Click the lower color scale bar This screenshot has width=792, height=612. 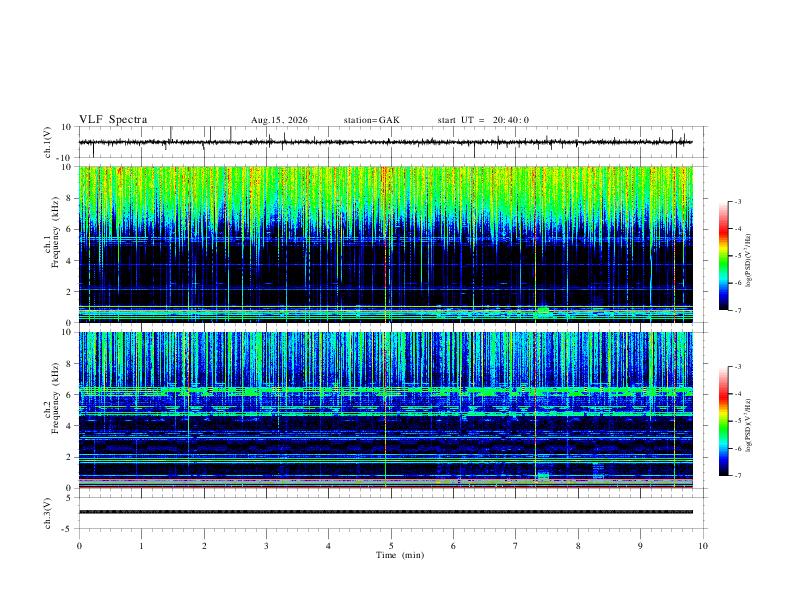tap(723, 421)
